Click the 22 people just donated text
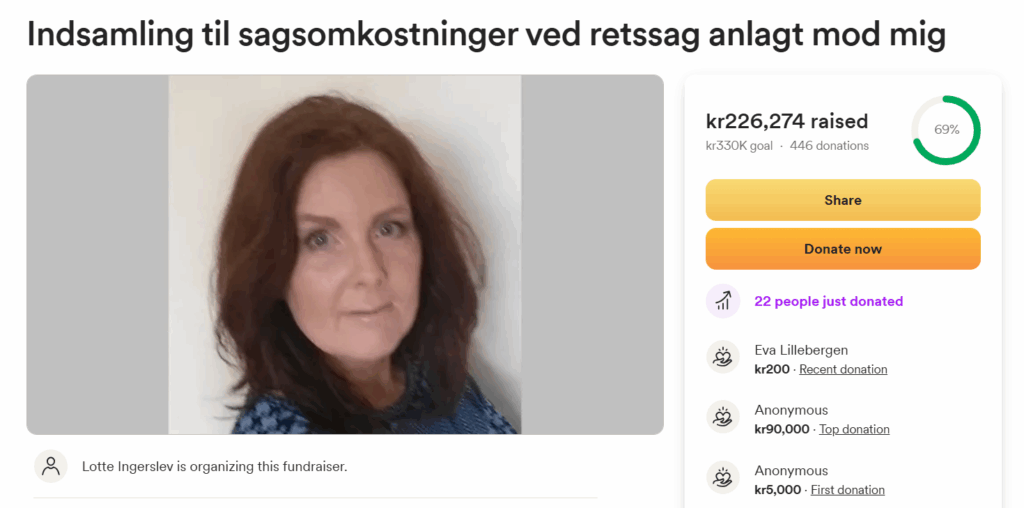This screenshot has width=1024, height=508. tap(829, 301)
